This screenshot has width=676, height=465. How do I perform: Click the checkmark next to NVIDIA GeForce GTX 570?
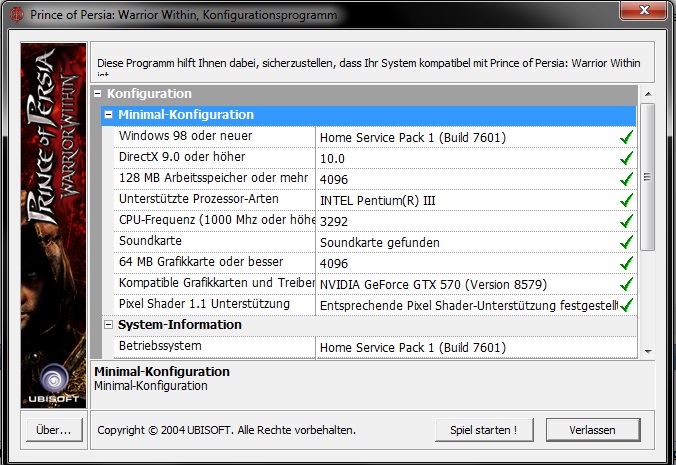click(x=626, y=284)
